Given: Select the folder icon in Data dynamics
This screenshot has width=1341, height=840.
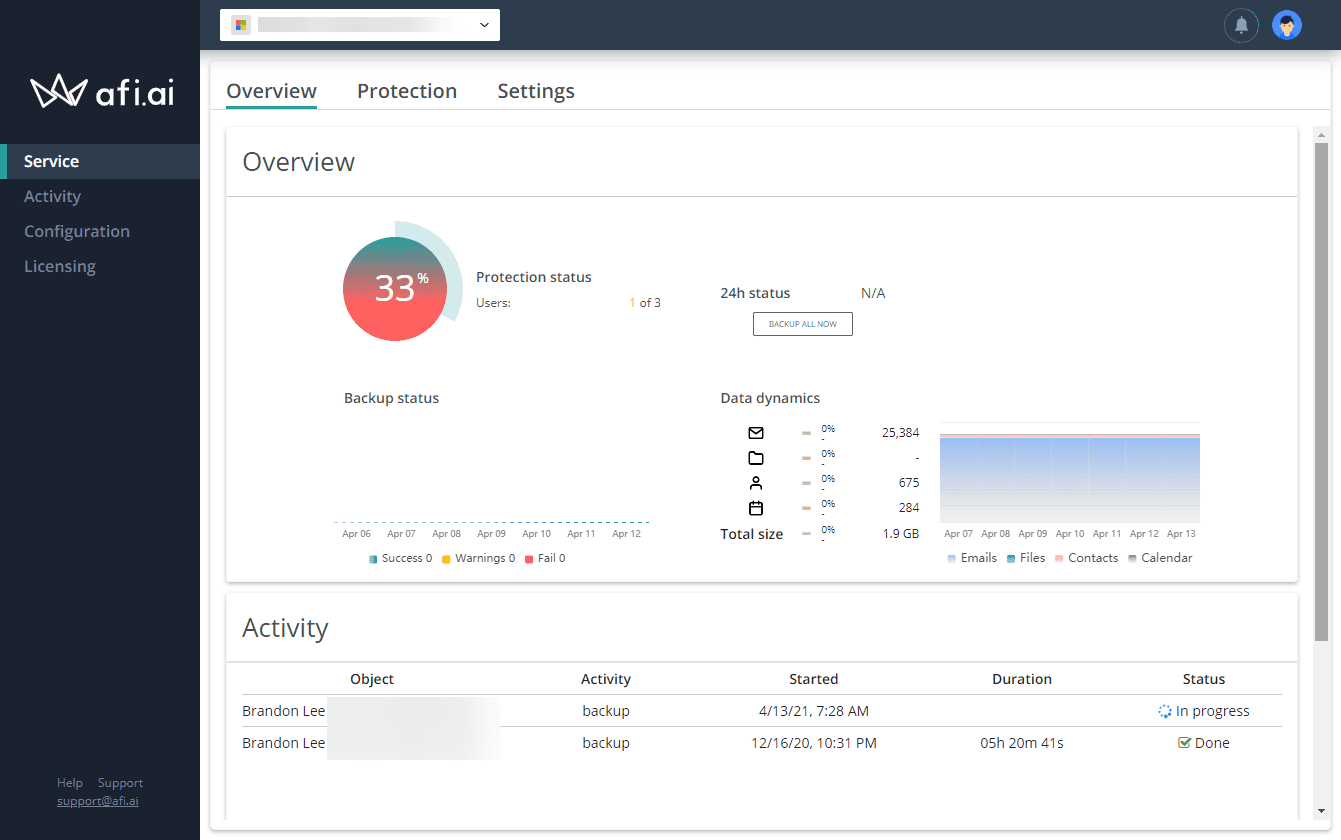Looking at the screenshot, I should point(756,457).
